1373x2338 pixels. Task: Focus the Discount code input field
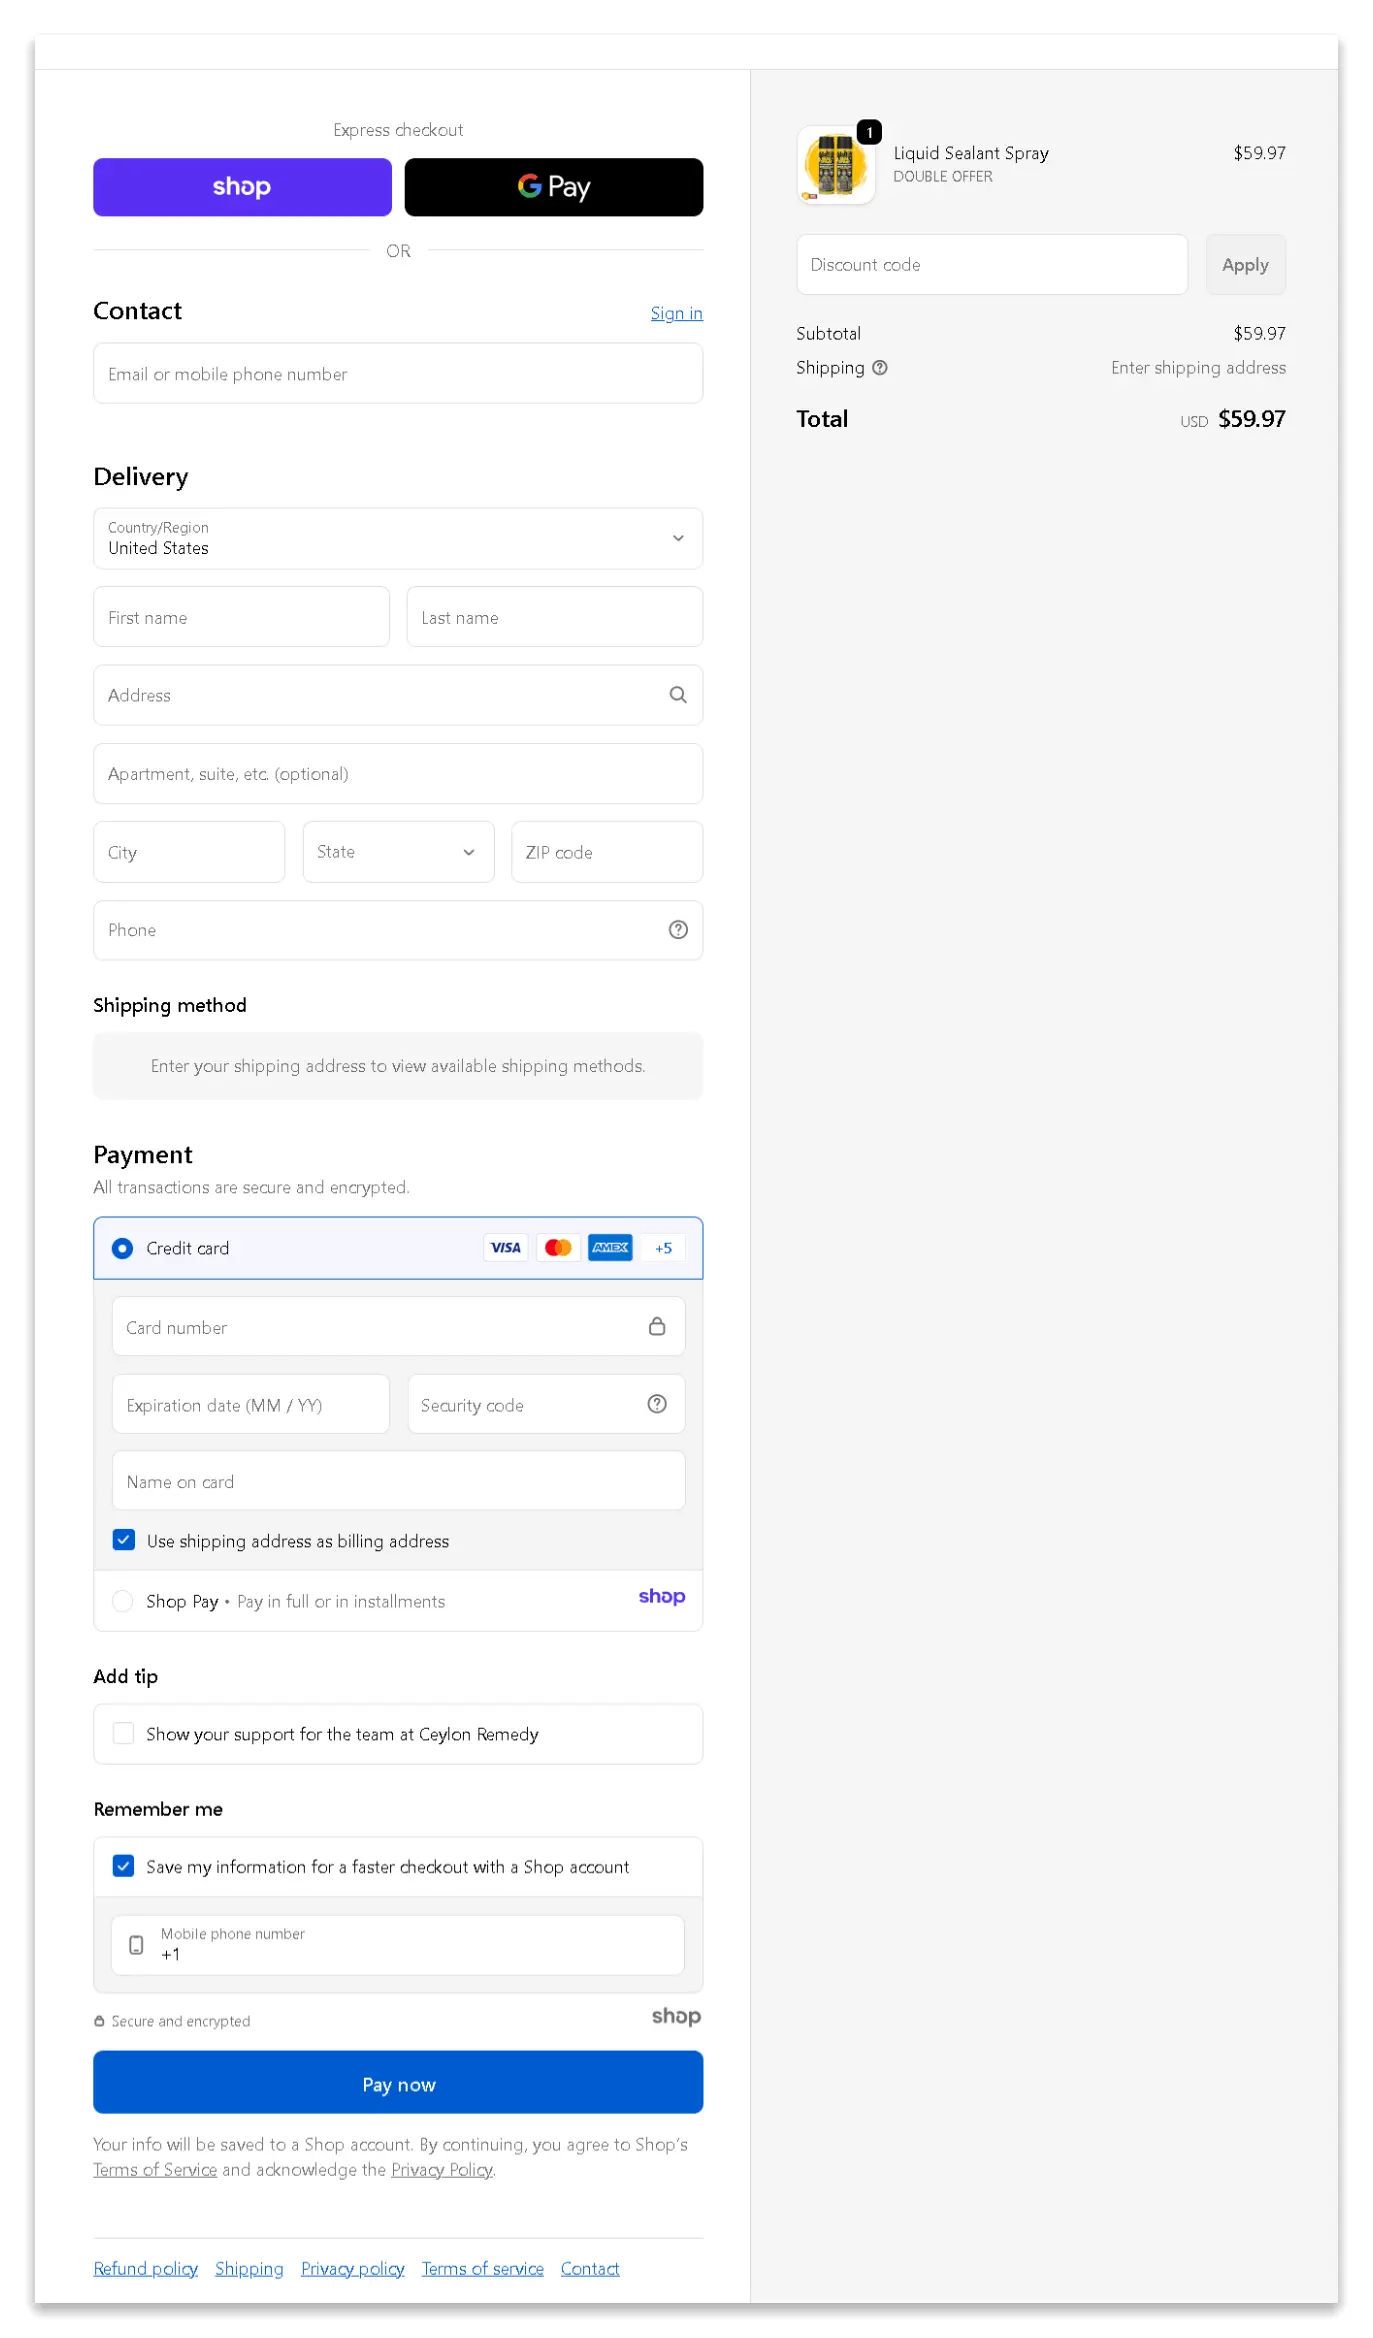[x=990, y=265]
